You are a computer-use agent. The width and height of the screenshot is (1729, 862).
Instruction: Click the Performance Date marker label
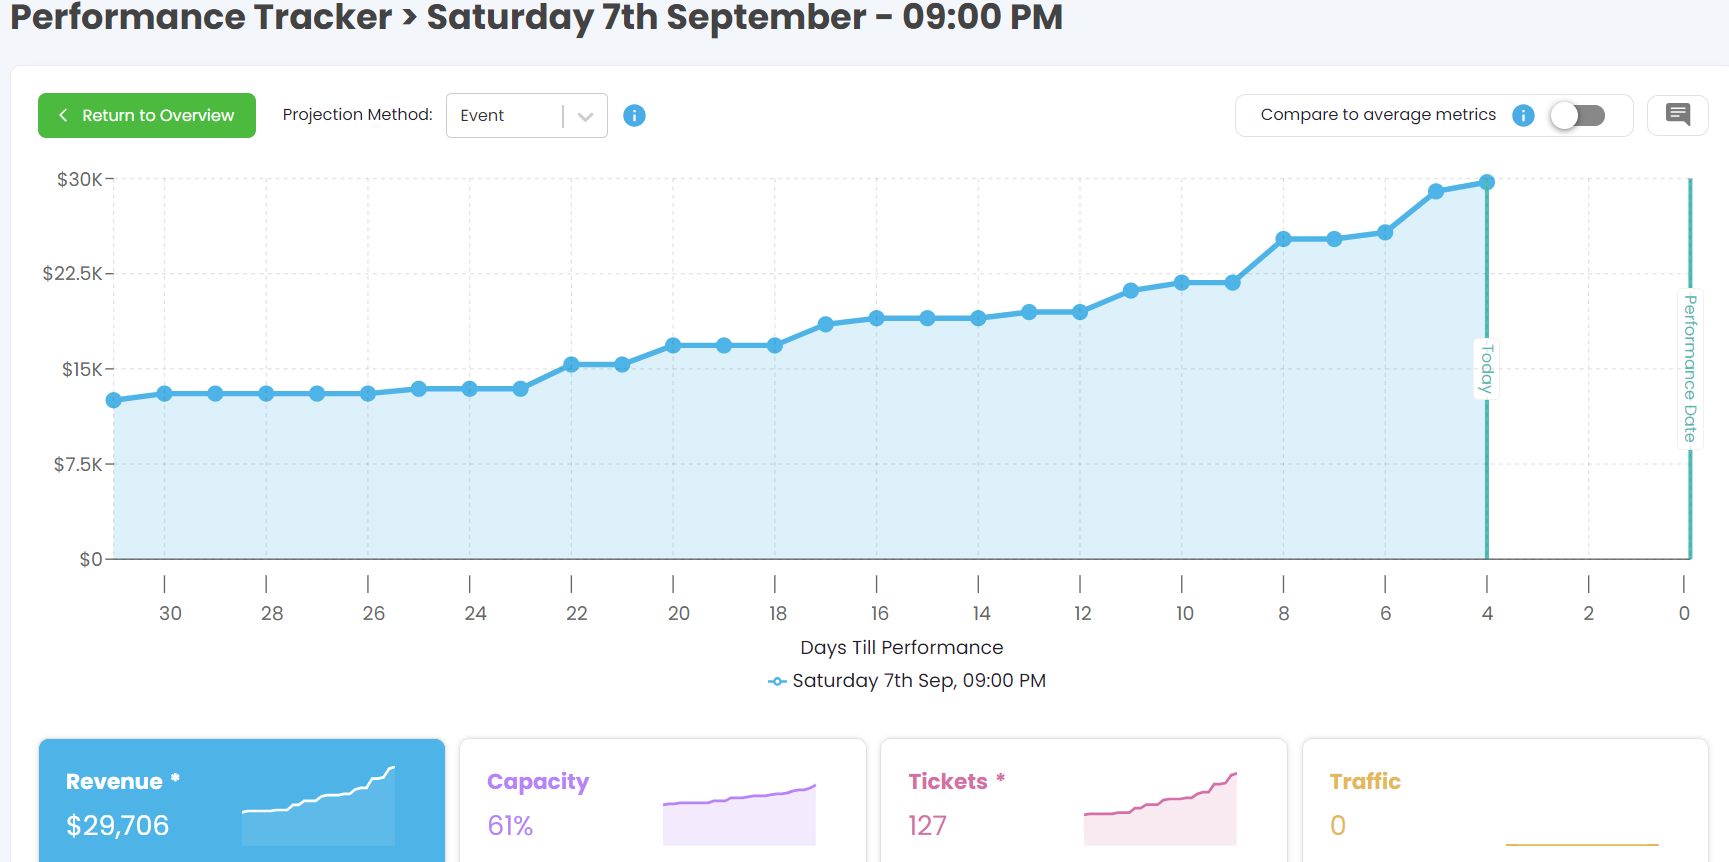[x=1690, y=369]
